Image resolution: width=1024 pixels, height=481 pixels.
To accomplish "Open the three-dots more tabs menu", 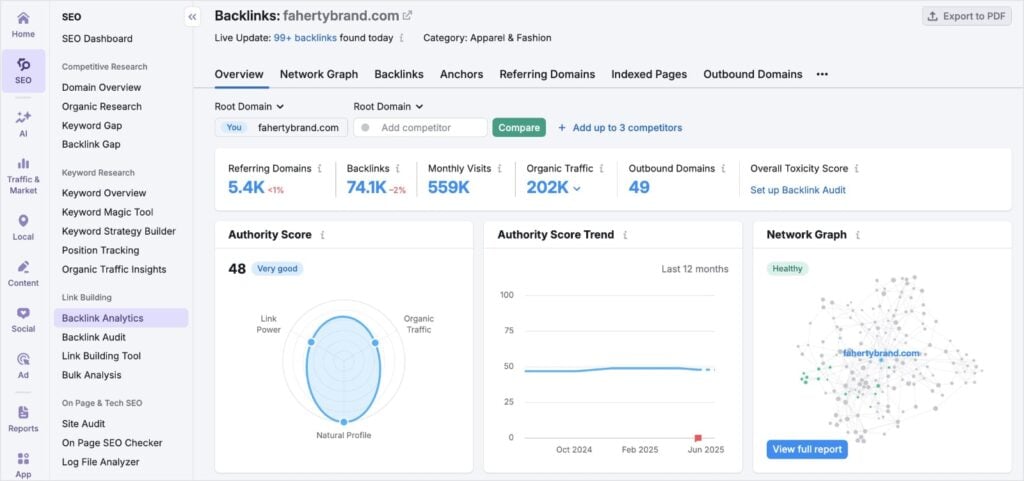I will click(x=822, y=74).
